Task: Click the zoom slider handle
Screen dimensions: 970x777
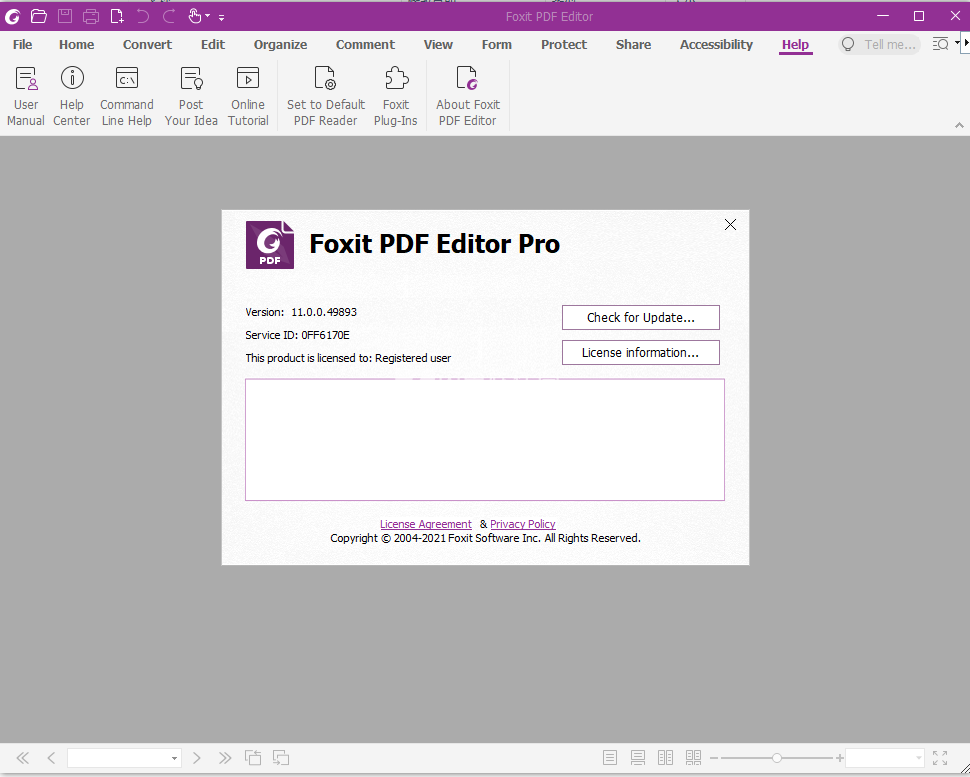Action: [x=777, y=758]
